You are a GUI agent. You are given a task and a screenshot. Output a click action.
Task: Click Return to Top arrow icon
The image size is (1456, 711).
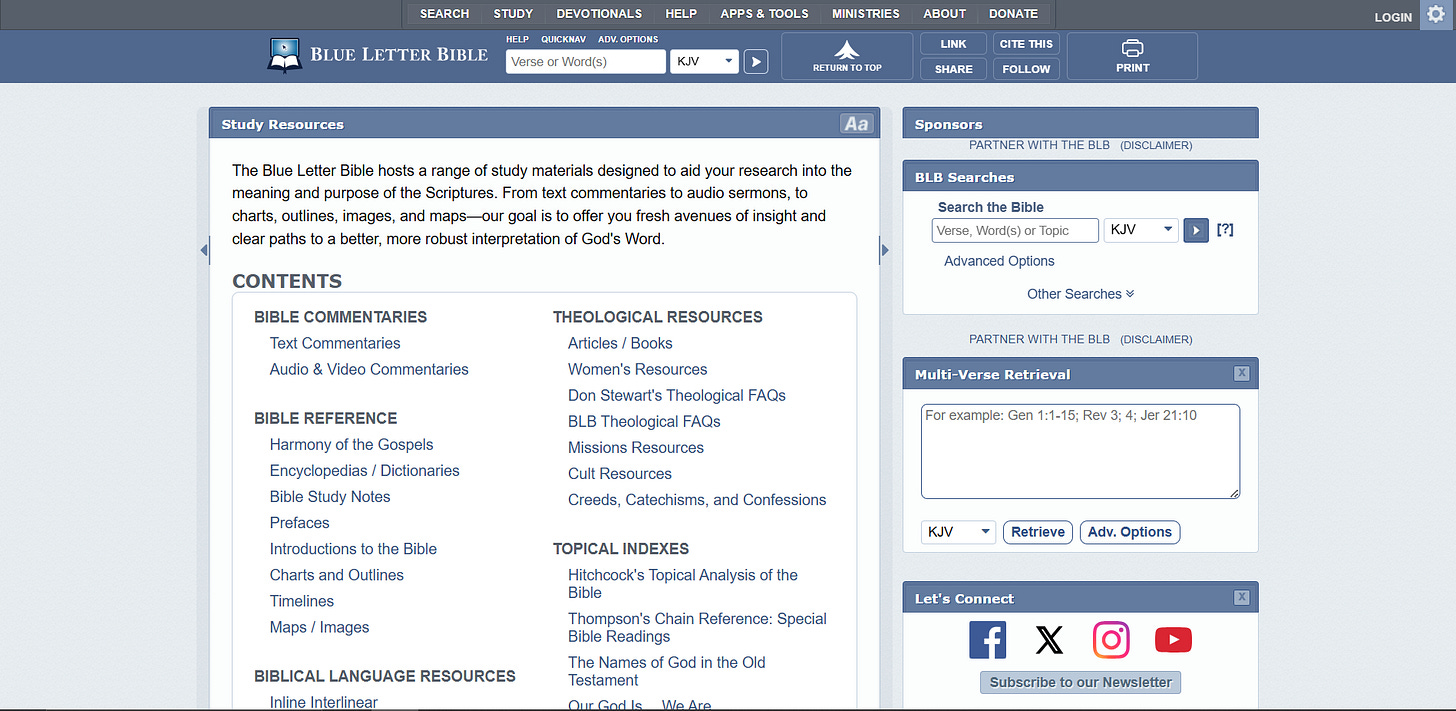coord(846,50)
